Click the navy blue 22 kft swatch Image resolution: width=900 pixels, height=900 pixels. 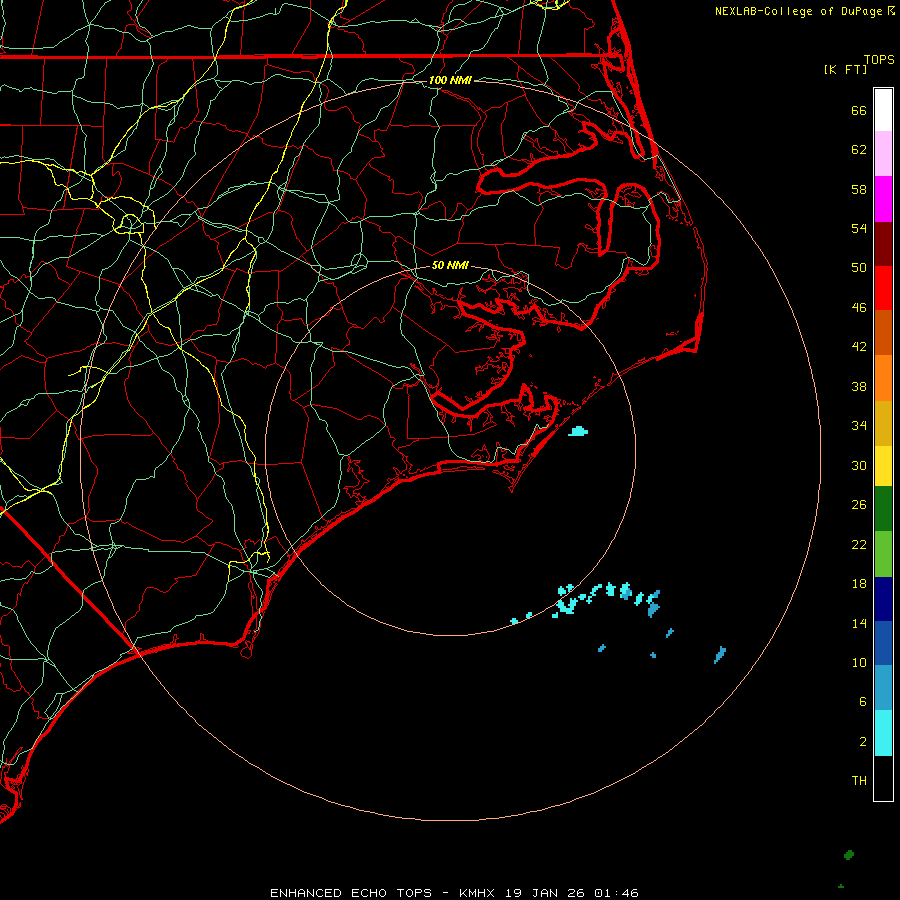click(x=883, y=599)
